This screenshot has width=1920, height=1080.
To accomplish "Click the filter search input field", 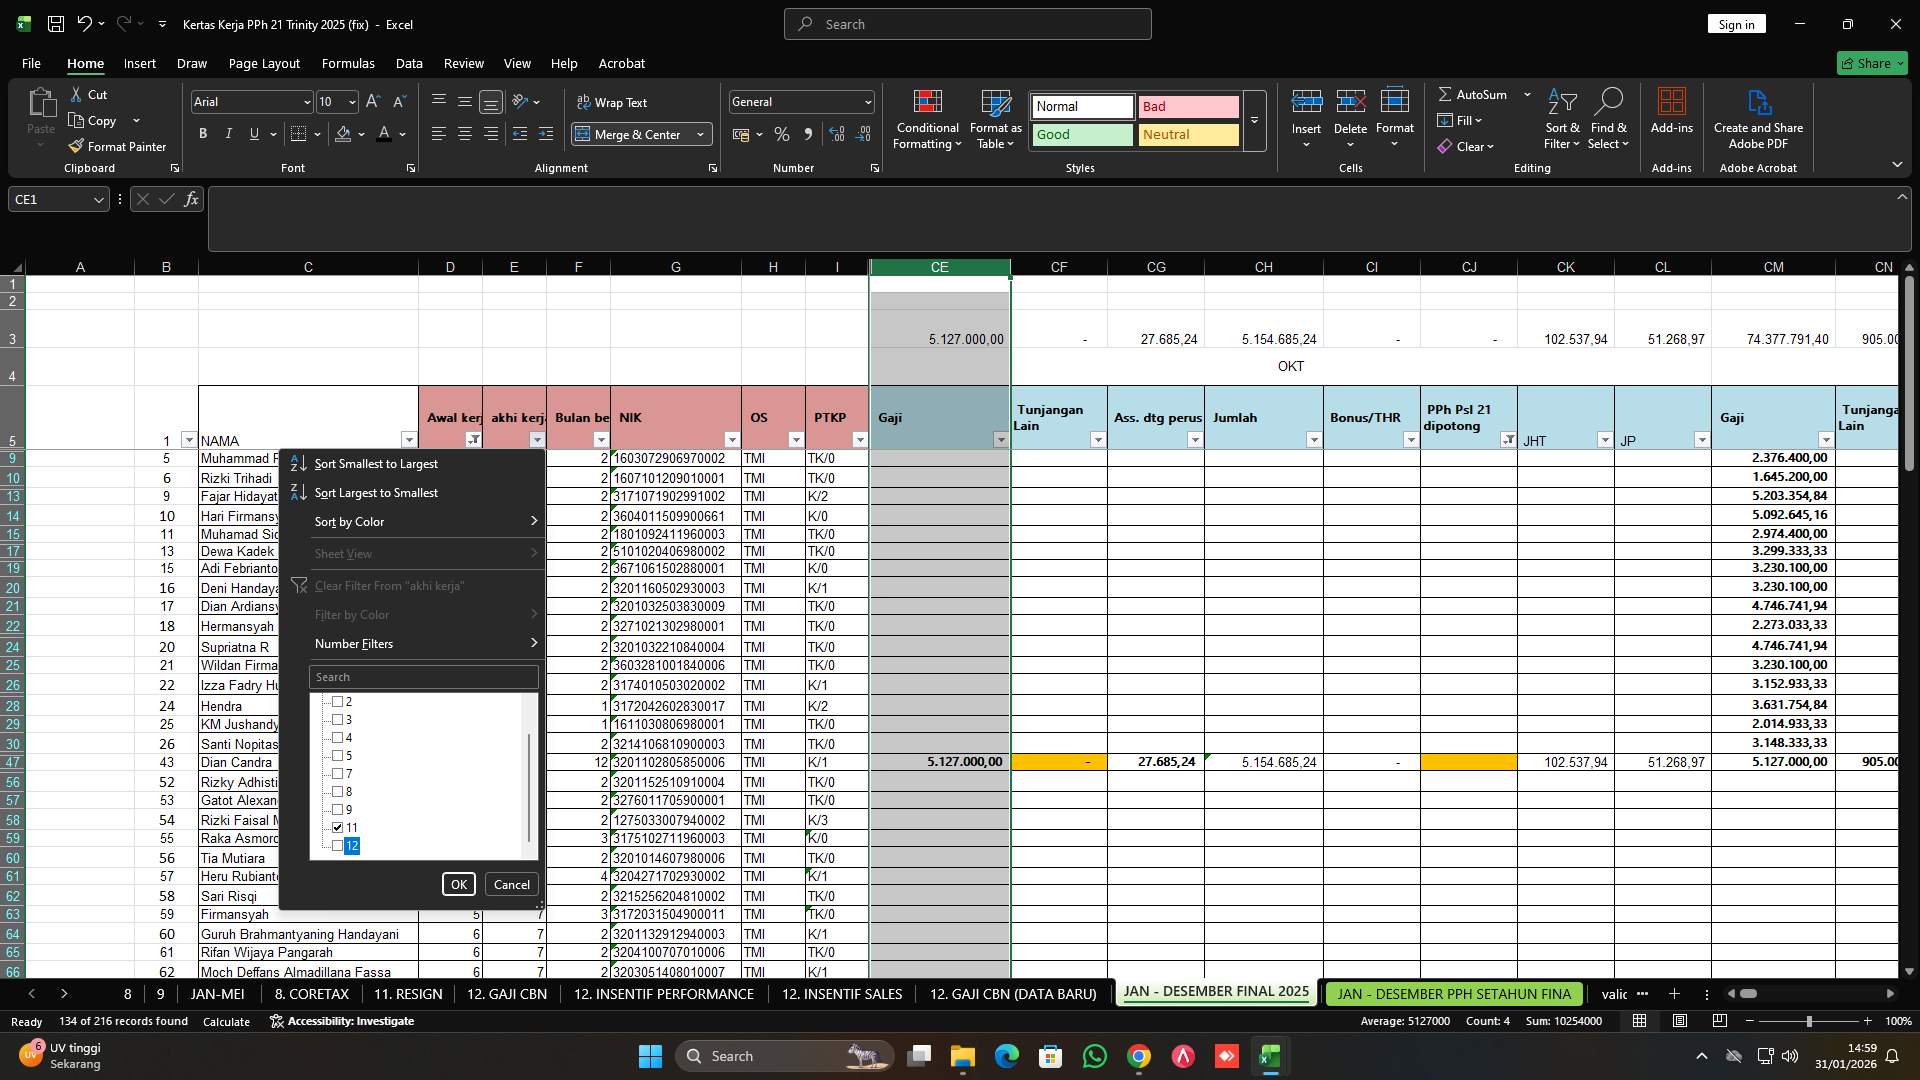I will [422, 677].
